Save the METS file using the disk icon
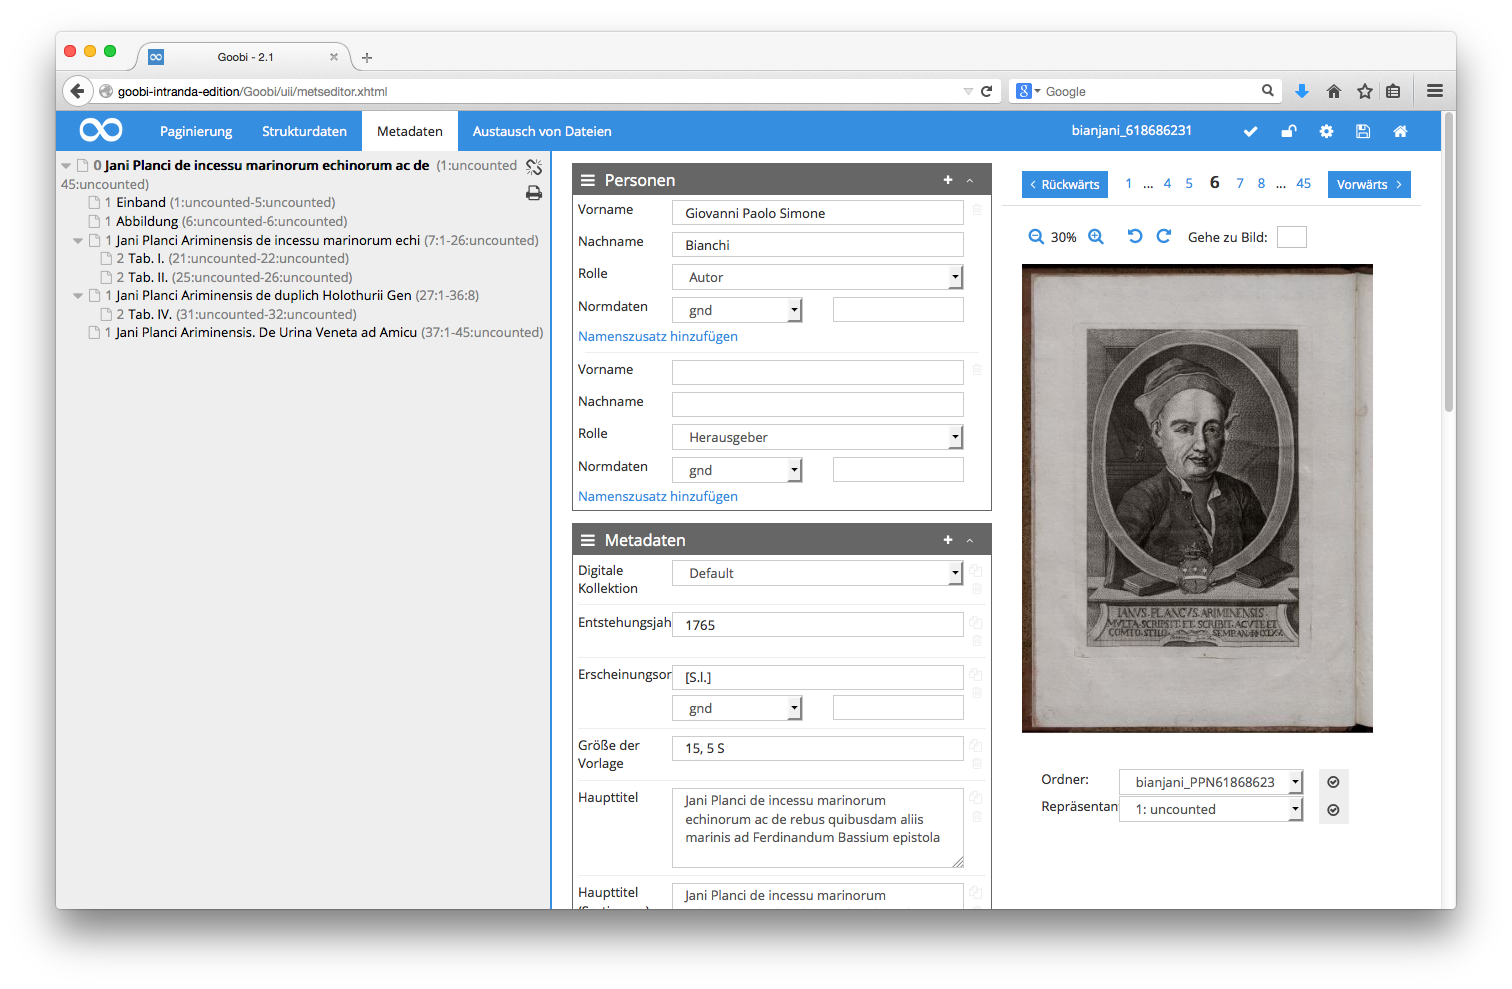The height and width of the screenshot is (989, 1512). pos(1363,131)
